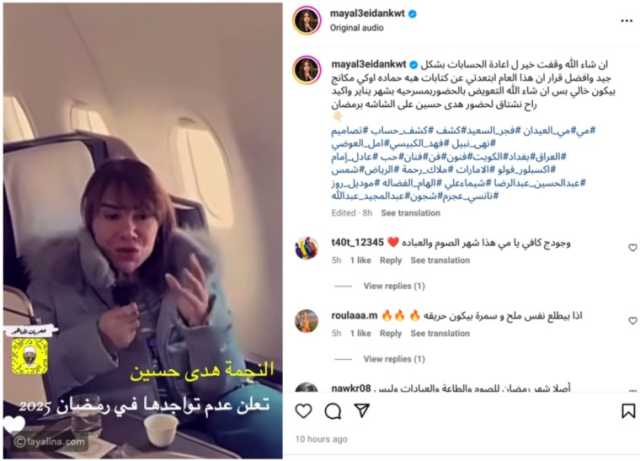Save the post with the bookmark icon
Viewport: 640px width, 461px height.
coord(628,411)
